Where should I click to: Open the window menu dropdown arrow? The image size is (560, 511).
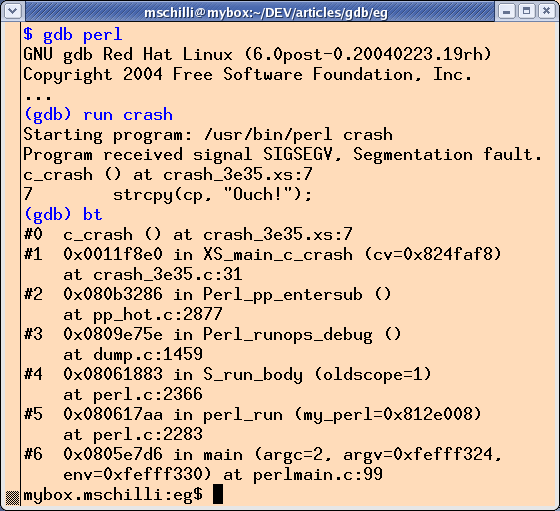click(13, 11)
